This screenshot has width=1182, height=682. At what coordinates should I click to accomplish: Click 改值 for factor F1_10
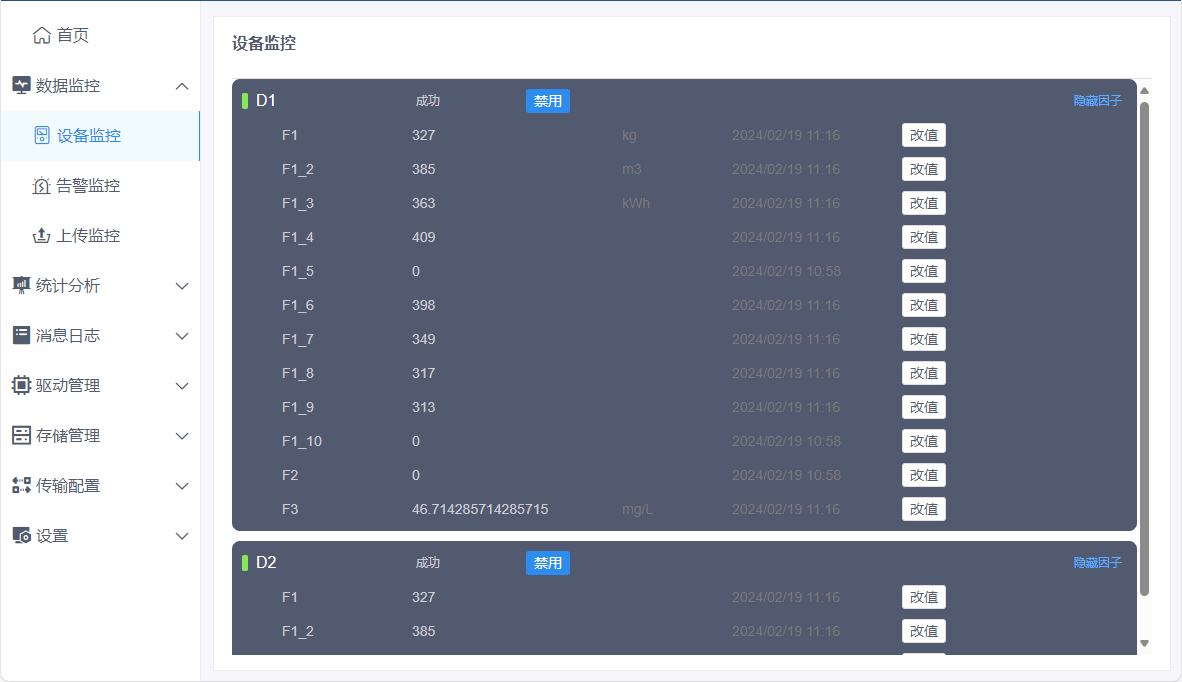(923, 441)
